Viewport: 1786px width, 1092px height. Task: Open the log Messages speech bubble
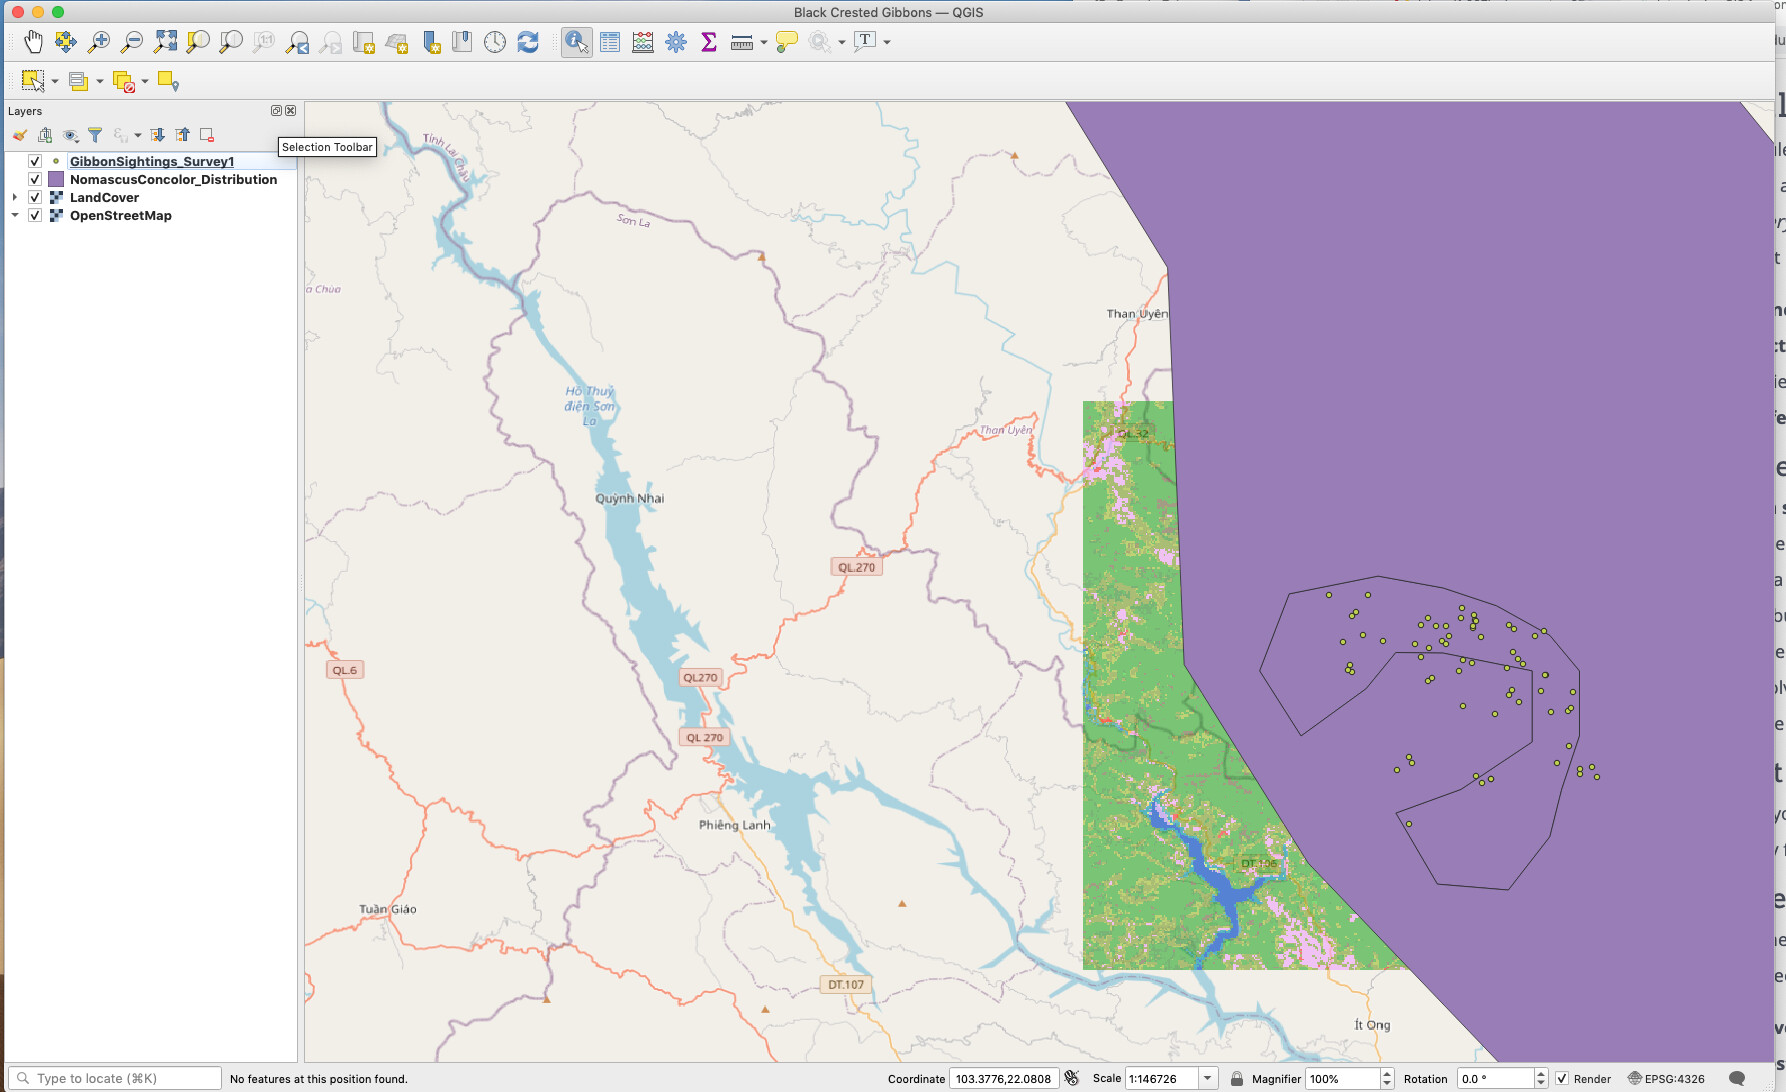(1737, 1079)
